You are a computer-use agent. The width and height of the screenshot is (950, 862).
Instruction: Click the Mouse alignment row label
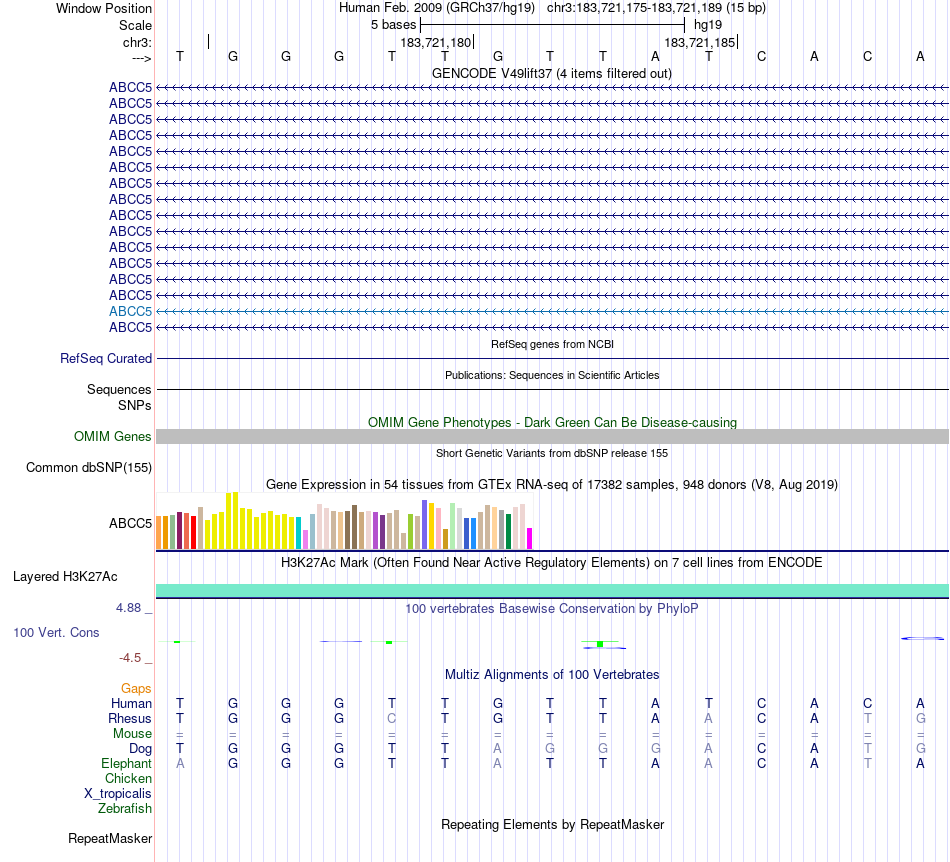(132, 734)
